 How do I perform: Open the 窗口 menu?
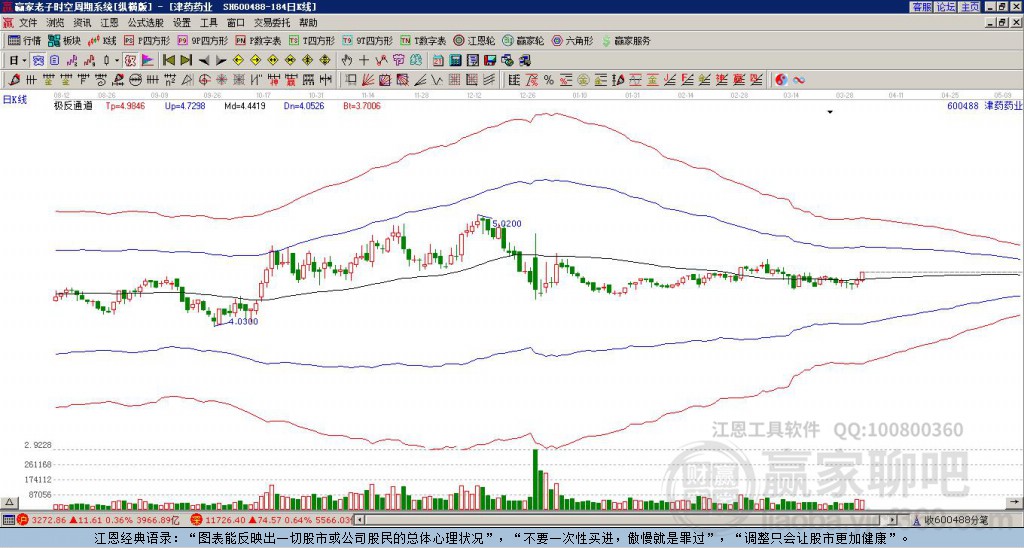click(x=236, y=23)
